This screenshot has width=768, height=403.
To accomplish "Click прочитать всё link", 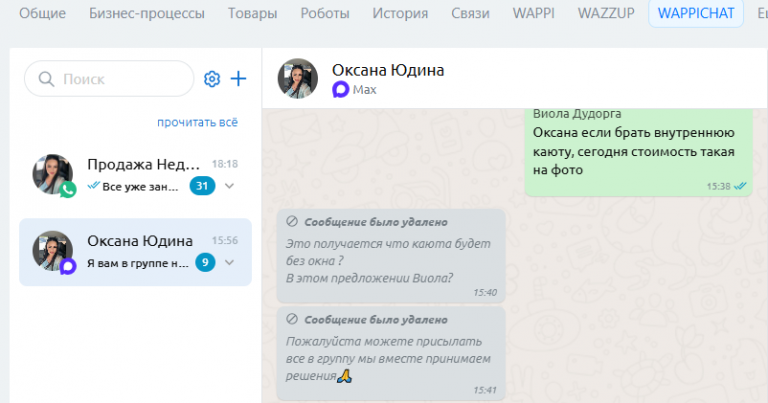I will click(x=197, y=122).
